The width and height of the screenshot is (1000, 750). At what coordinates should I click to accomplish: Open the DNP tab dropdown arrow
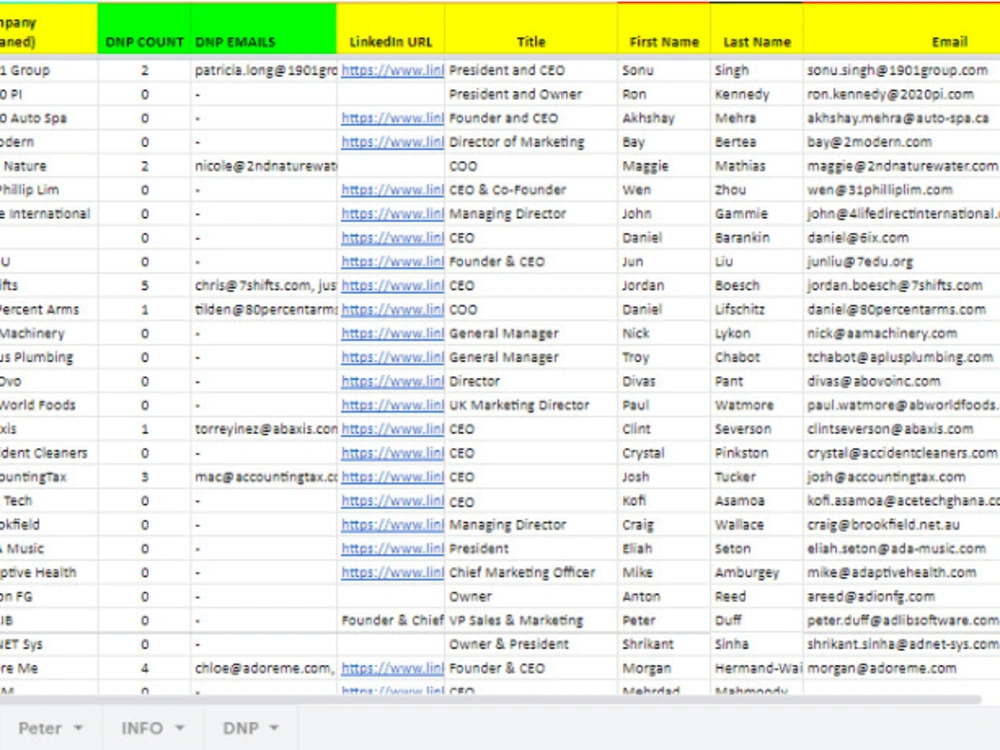coord(274,728)
